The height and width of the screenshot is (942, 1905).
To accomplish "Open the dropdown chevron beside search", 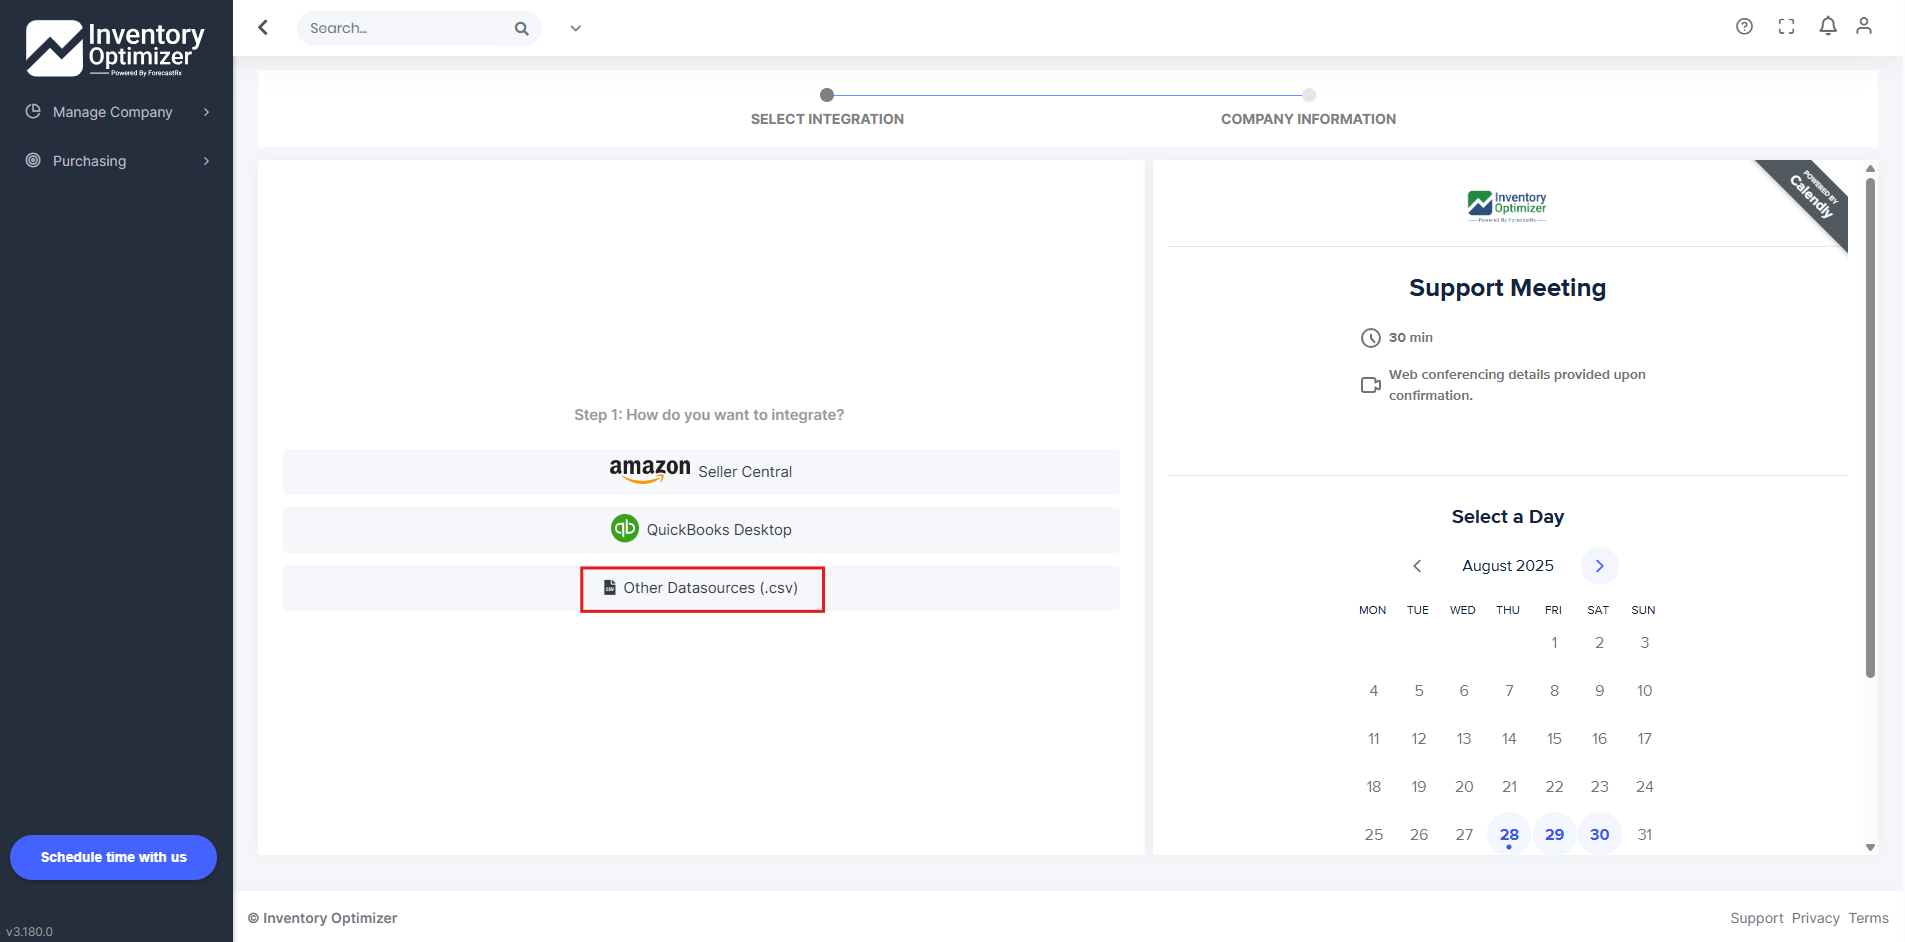I will [x=576, y=29].
